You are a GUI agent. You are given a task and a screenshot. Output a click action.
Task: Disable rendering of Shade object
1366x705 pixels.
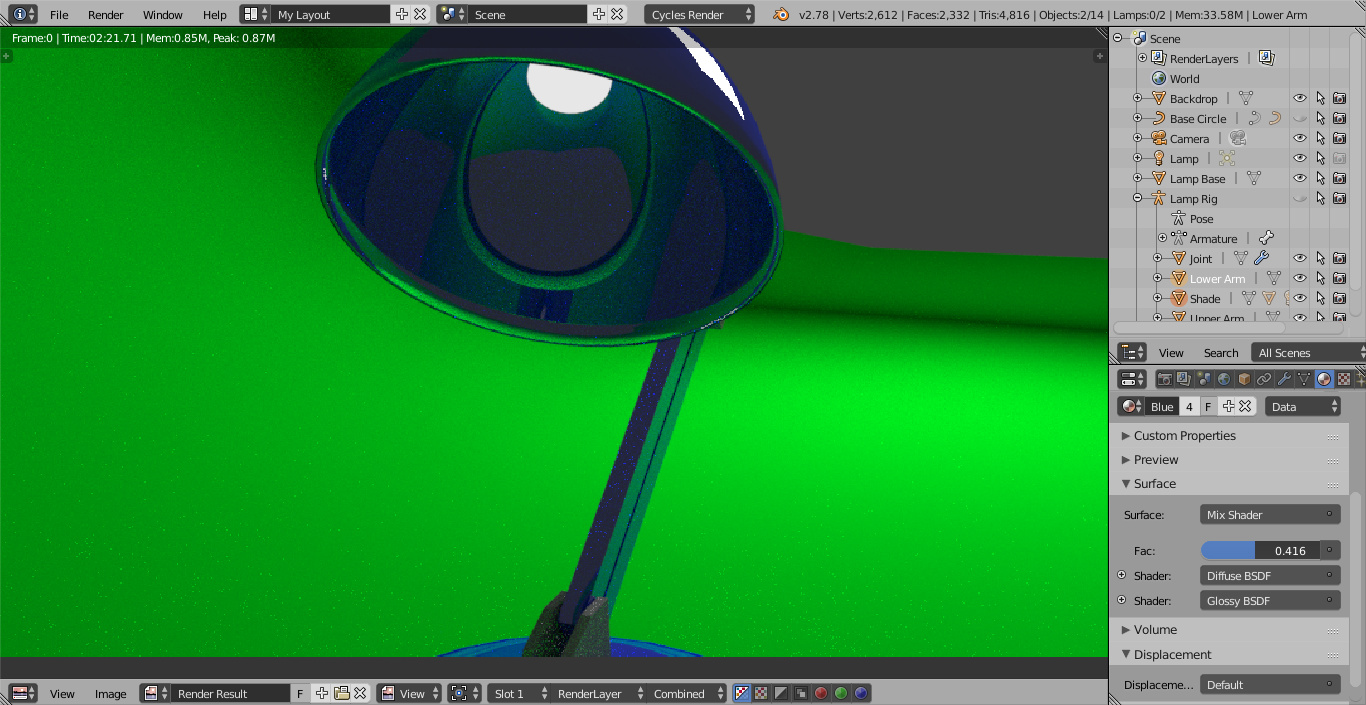click(1339, 298)
